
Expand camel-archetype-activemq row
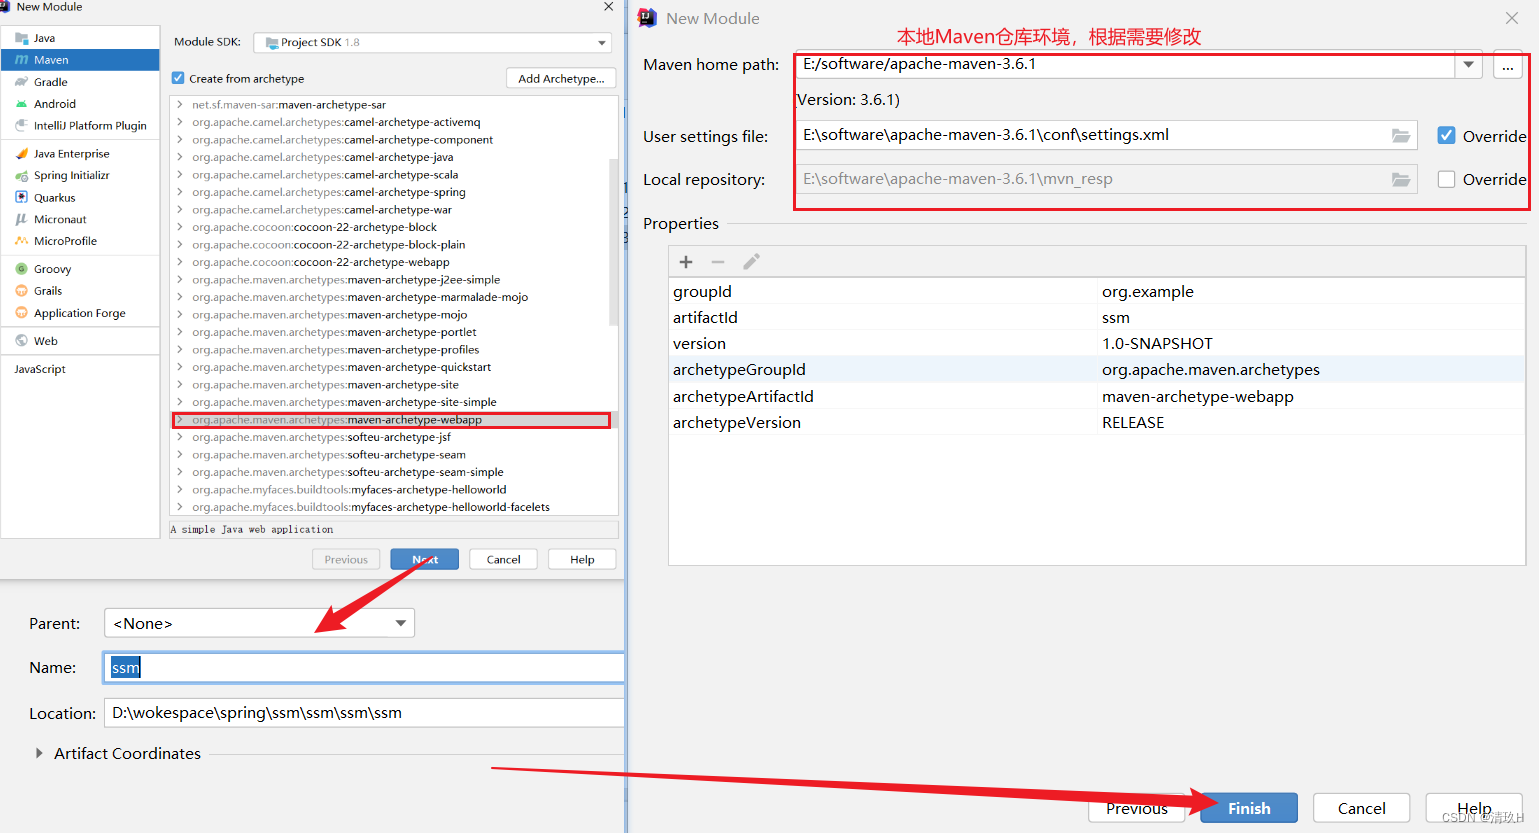pos(179,122)
